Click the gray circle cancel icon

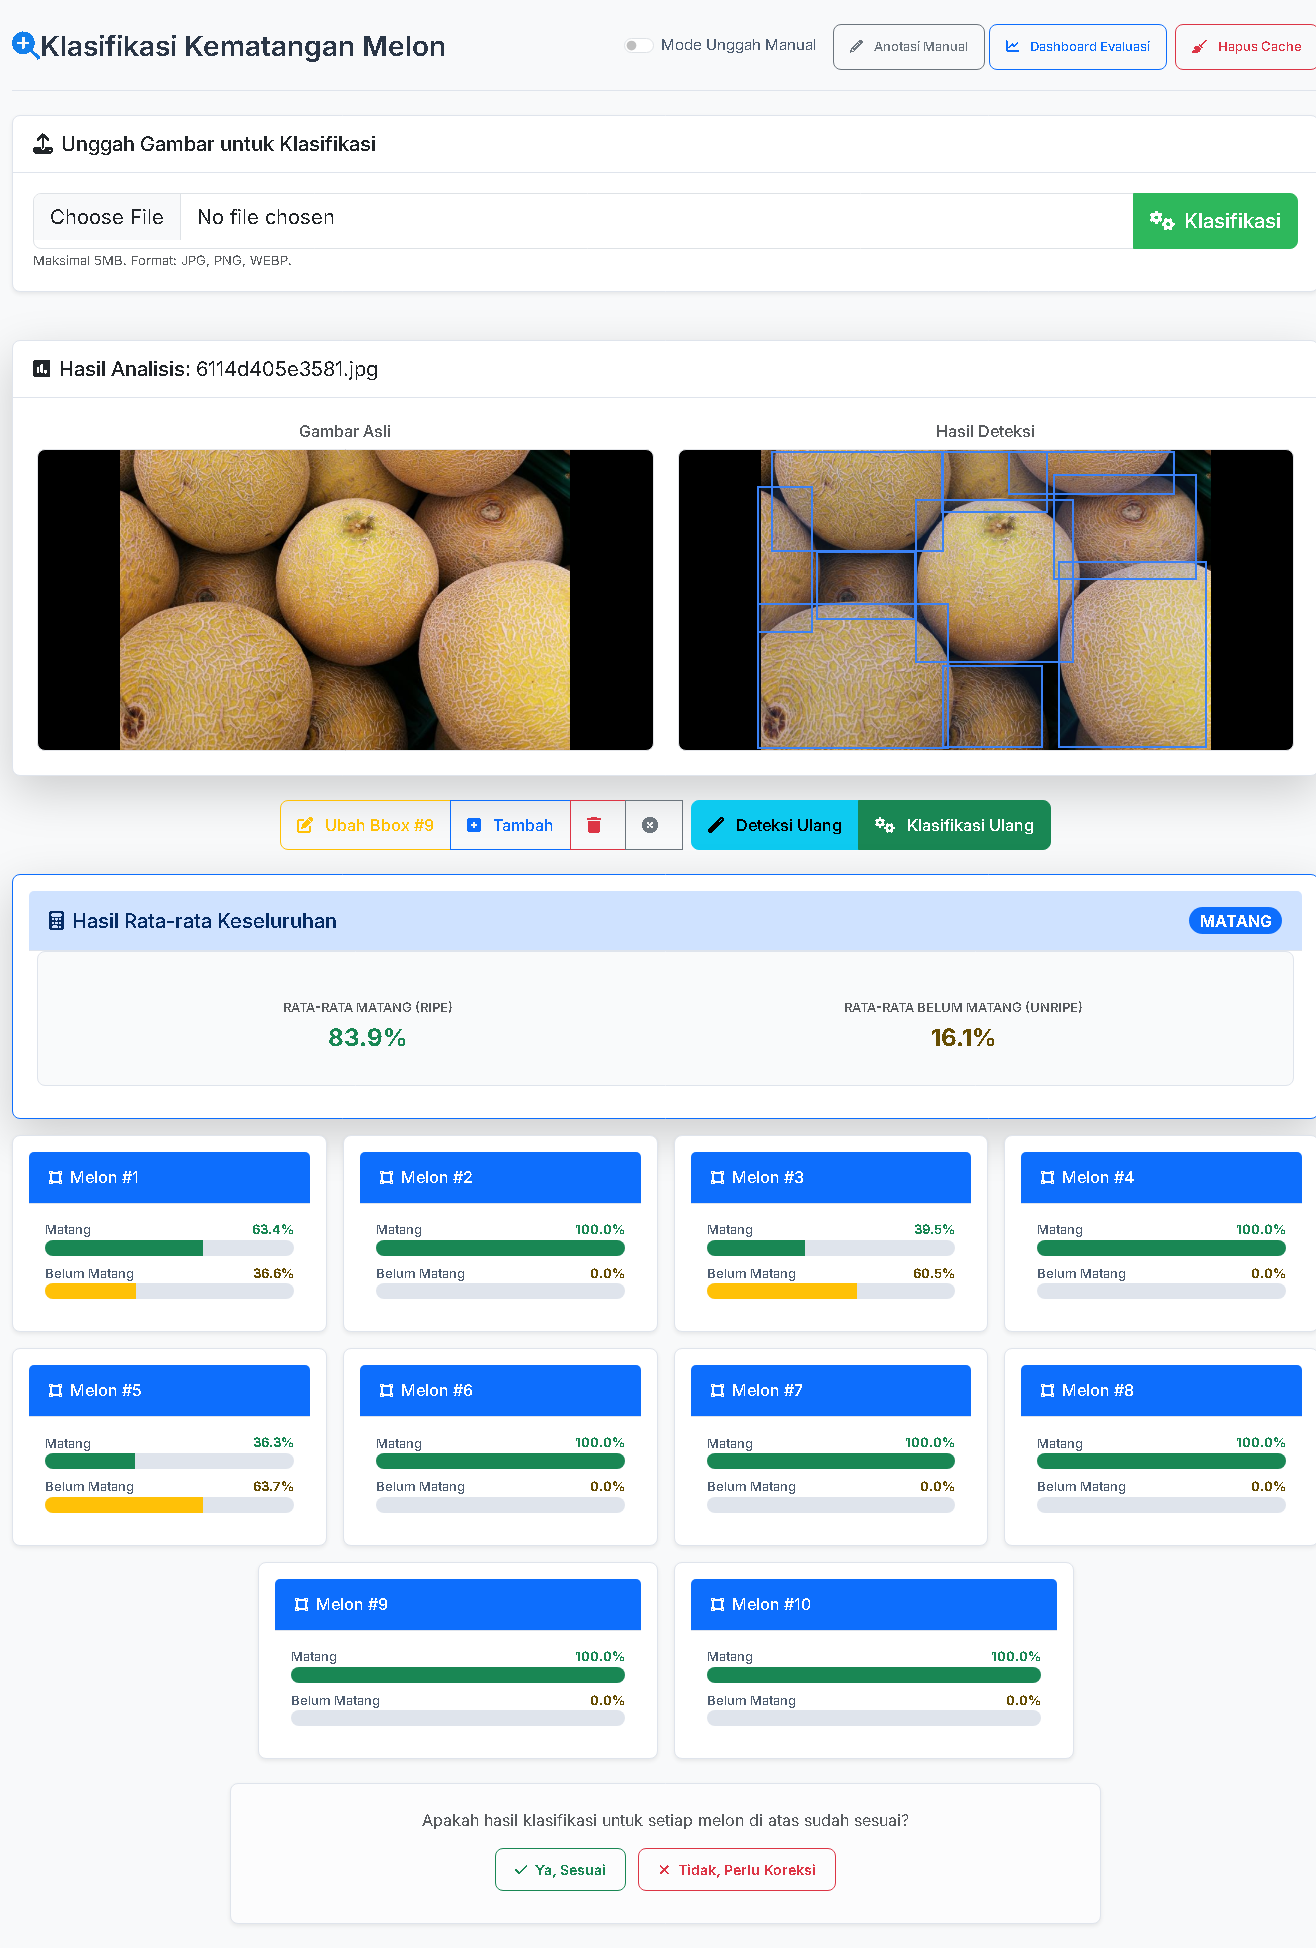click(x=650, y=825)
